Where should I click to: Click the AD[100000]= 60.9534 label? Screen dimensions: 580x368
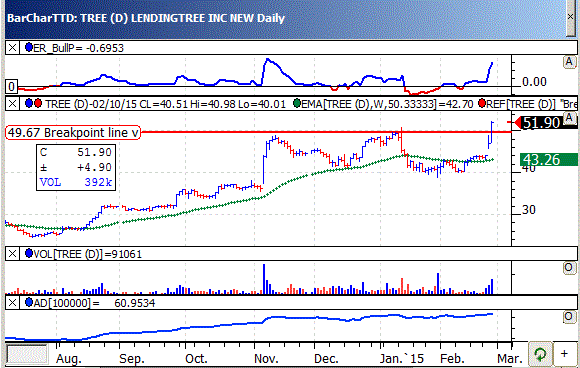coord(94,303)
